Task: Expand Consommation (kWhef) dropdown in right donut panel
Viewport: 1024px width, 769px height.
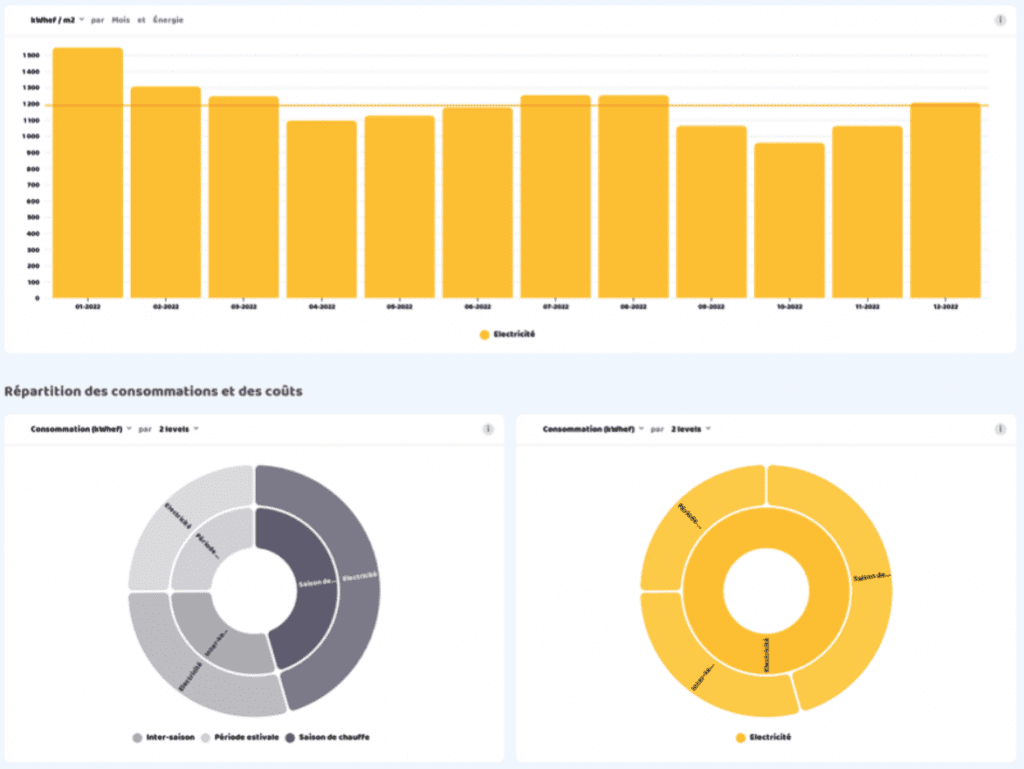Action: pos(593,429)
